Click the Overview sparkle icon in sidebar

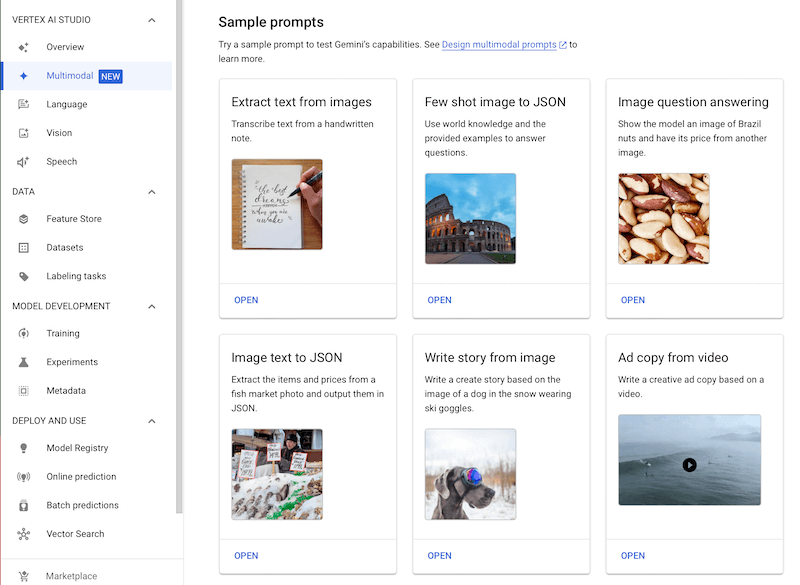pos(24,47)
